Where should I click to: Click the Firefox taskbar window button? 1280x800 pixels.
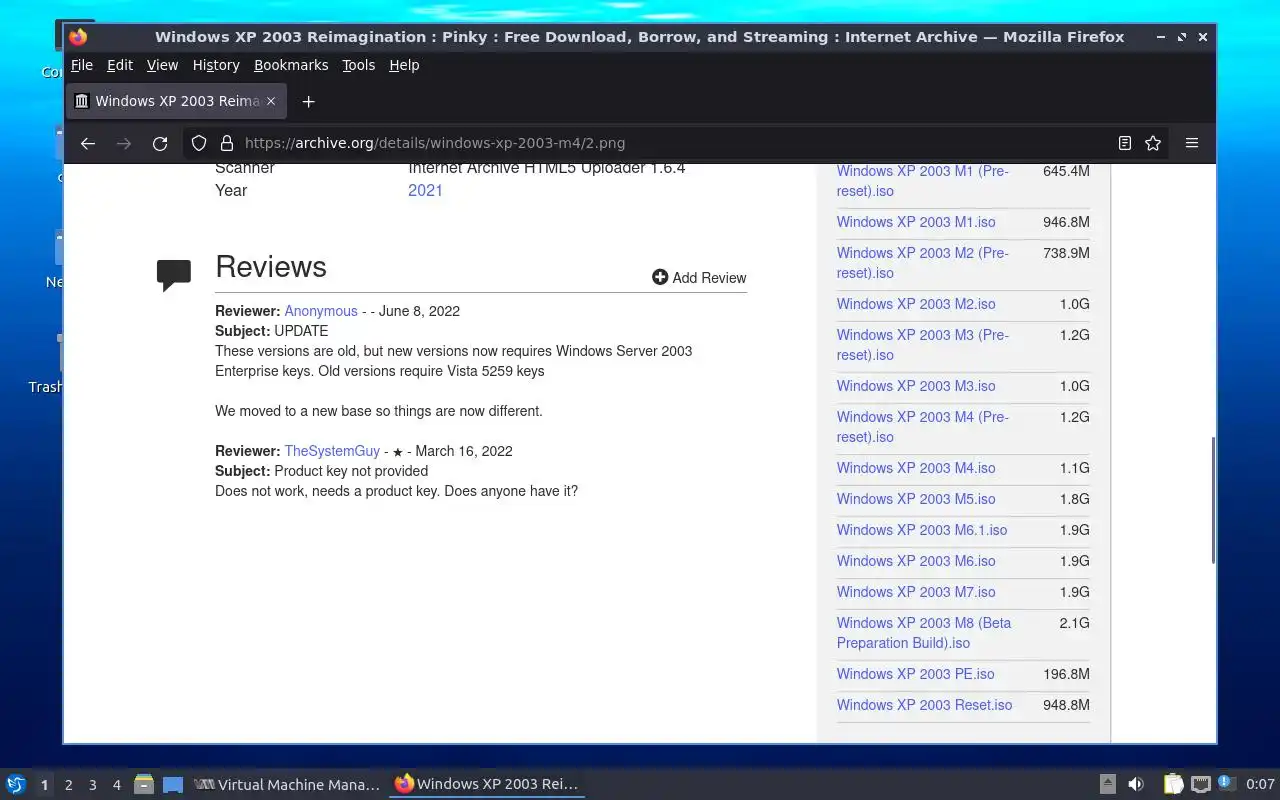tap(487, 785)
